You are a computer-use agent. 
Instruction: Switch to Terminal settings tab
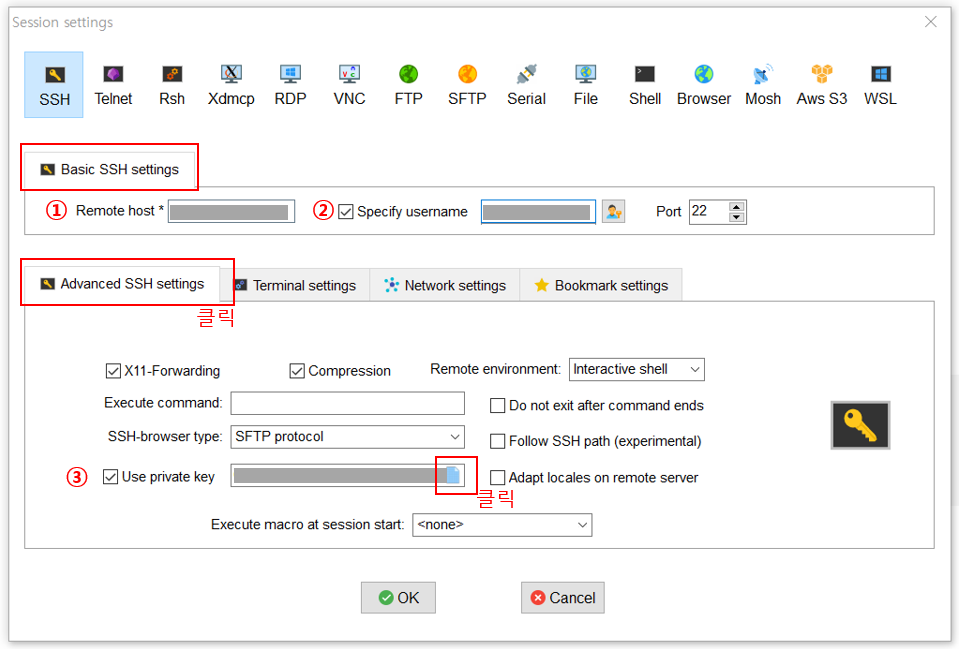click(x=296, y=285)
